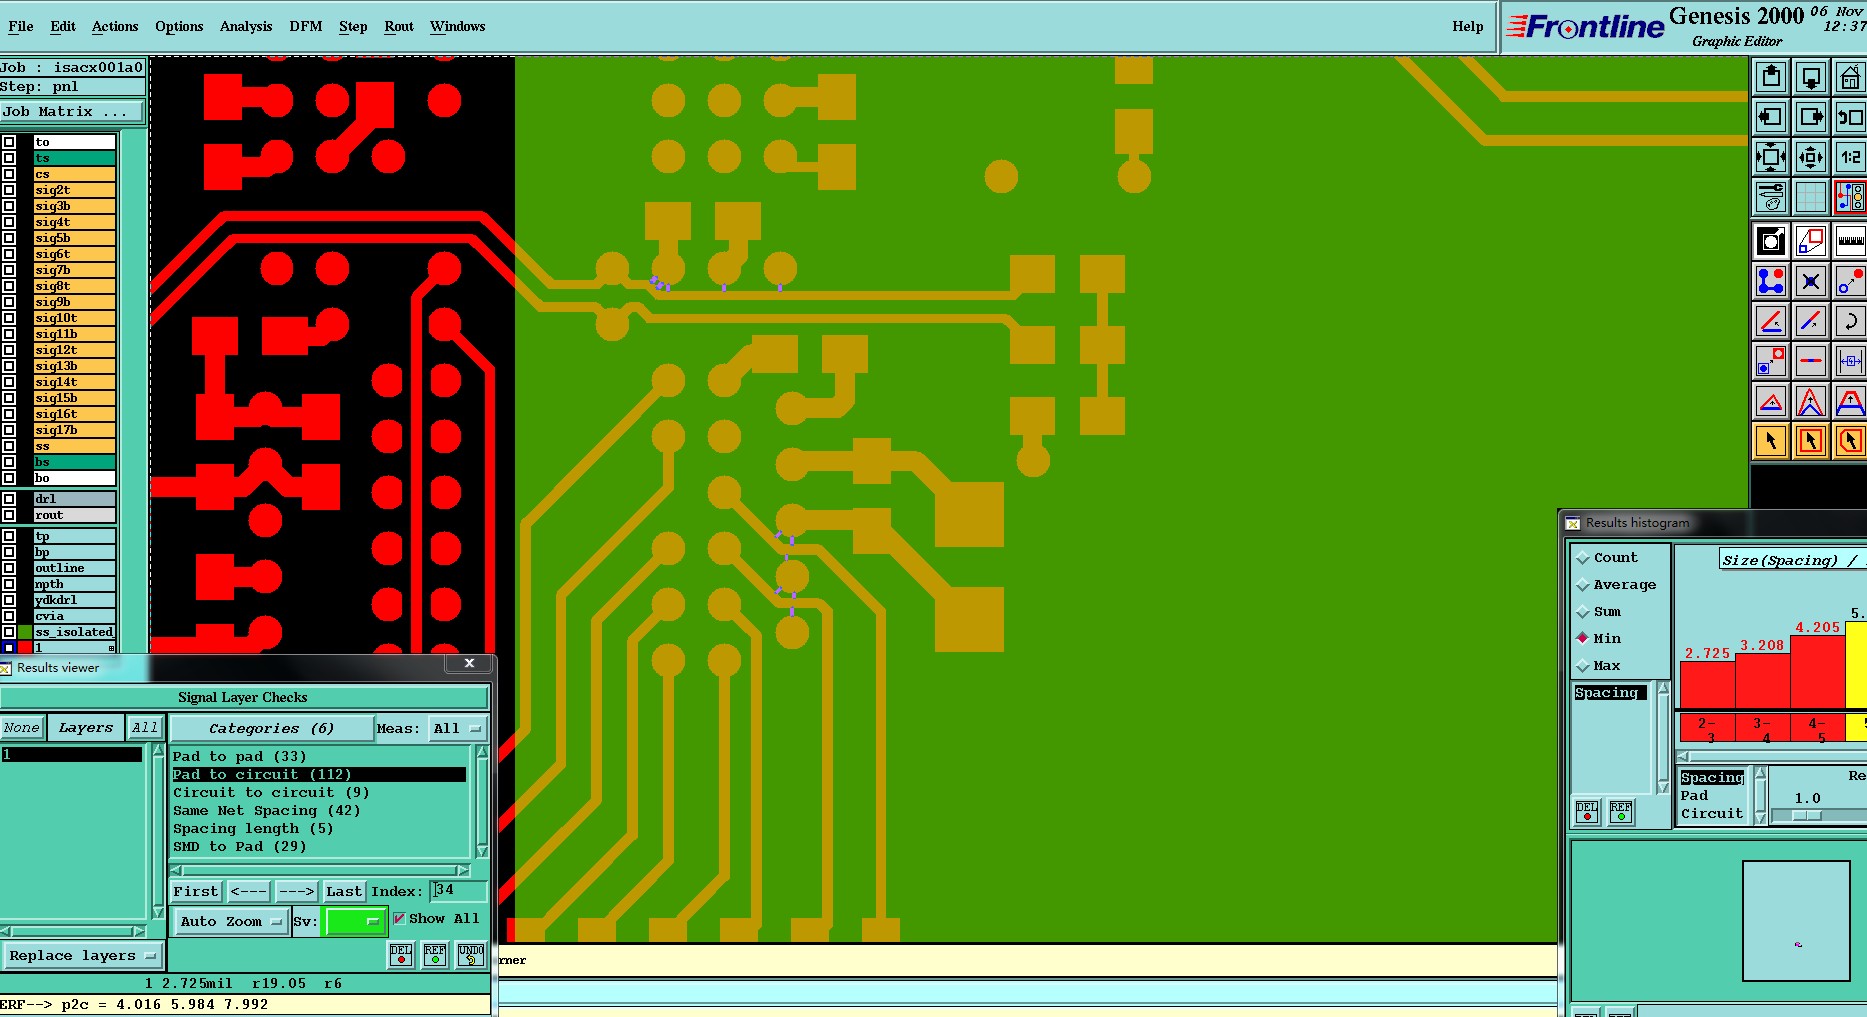Open the Help menu
Viewport: 1867px width, 1017px height.
(1468, 26)
